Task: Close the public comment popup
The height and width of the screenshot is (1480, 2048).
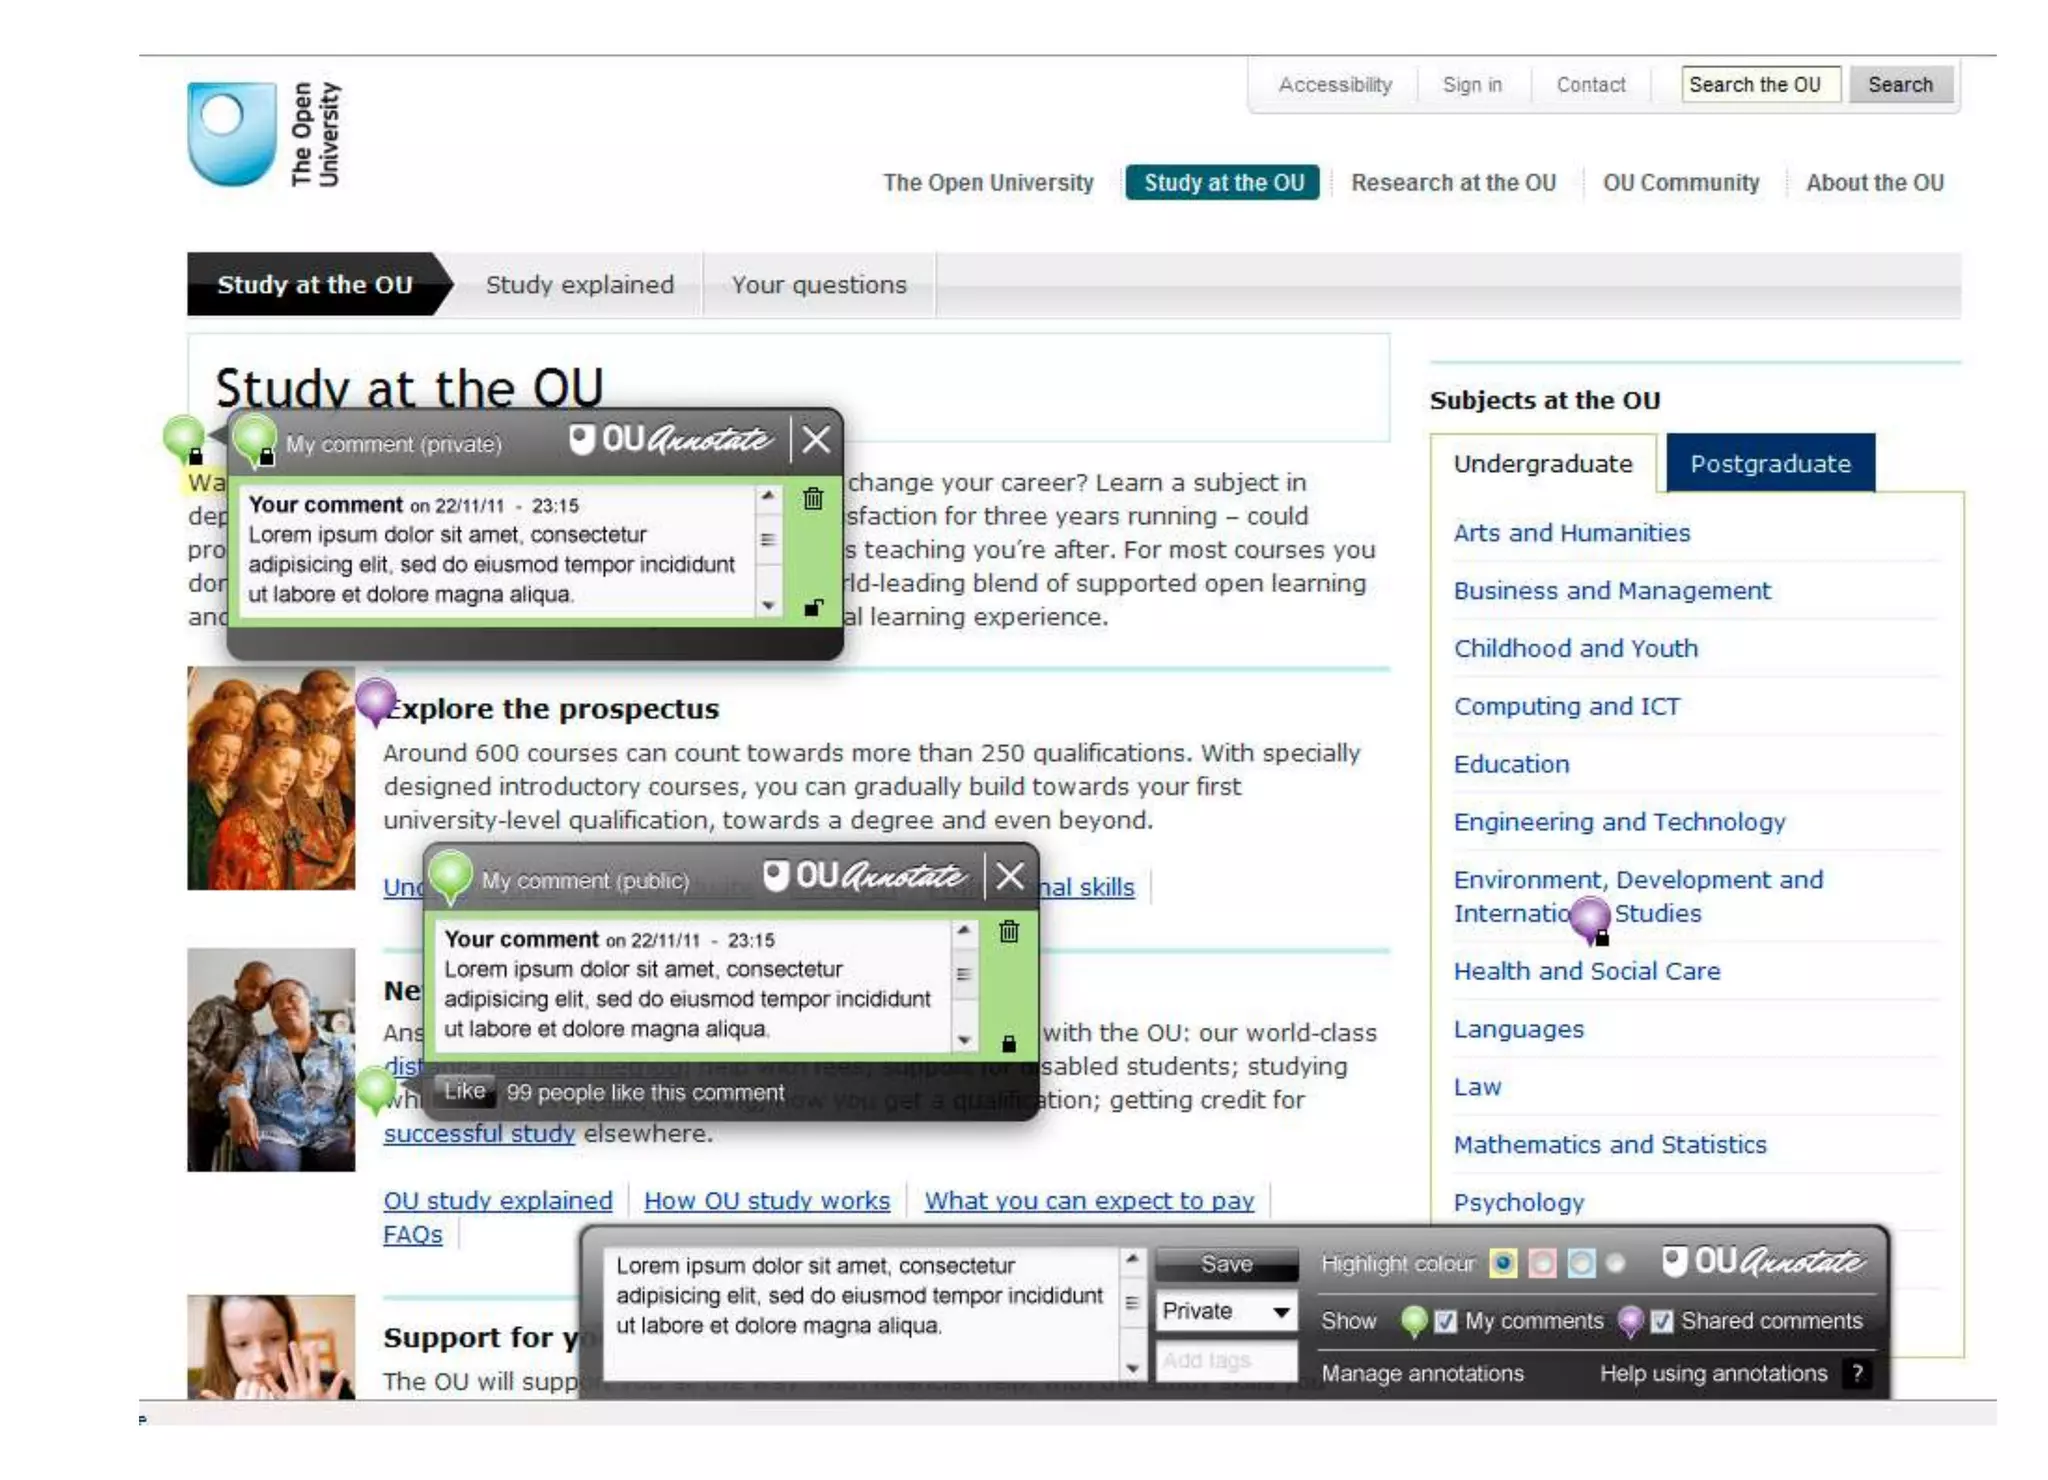Action: coord(1010,876)
